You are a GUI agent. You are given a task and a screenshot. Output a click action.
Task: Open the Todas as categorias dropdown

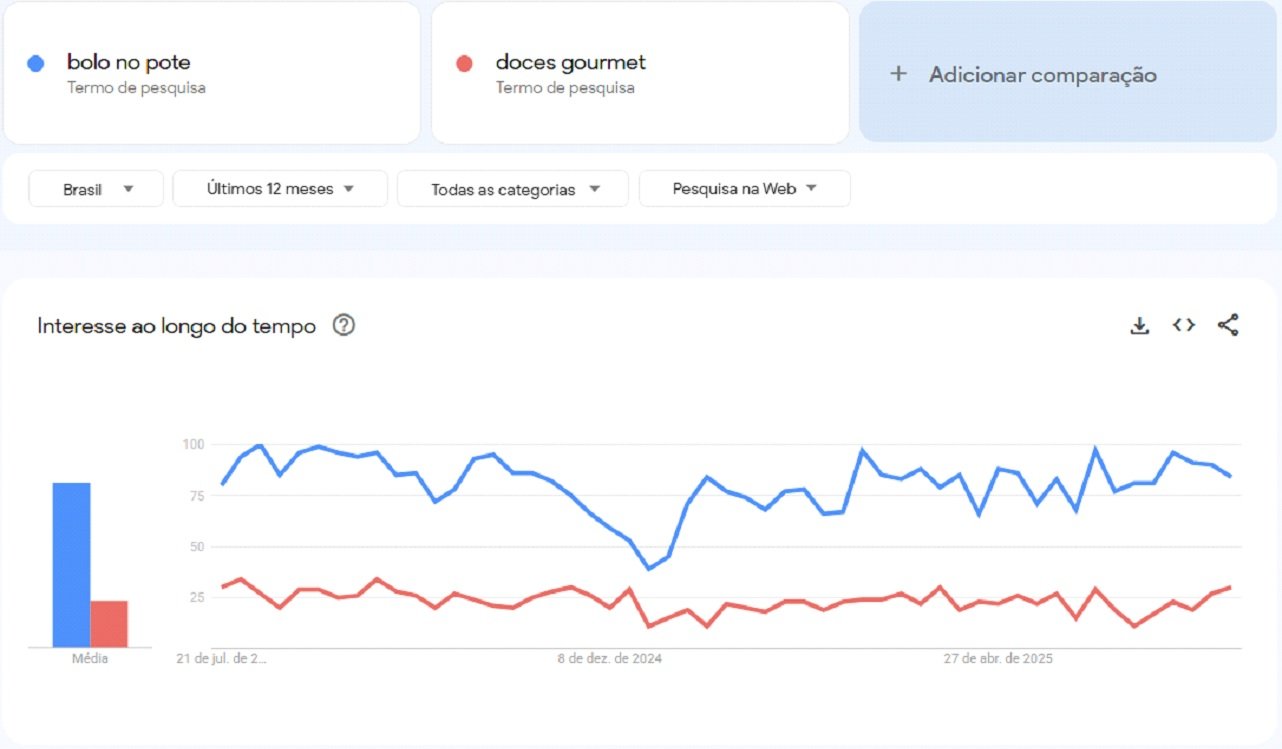[511, 188]
